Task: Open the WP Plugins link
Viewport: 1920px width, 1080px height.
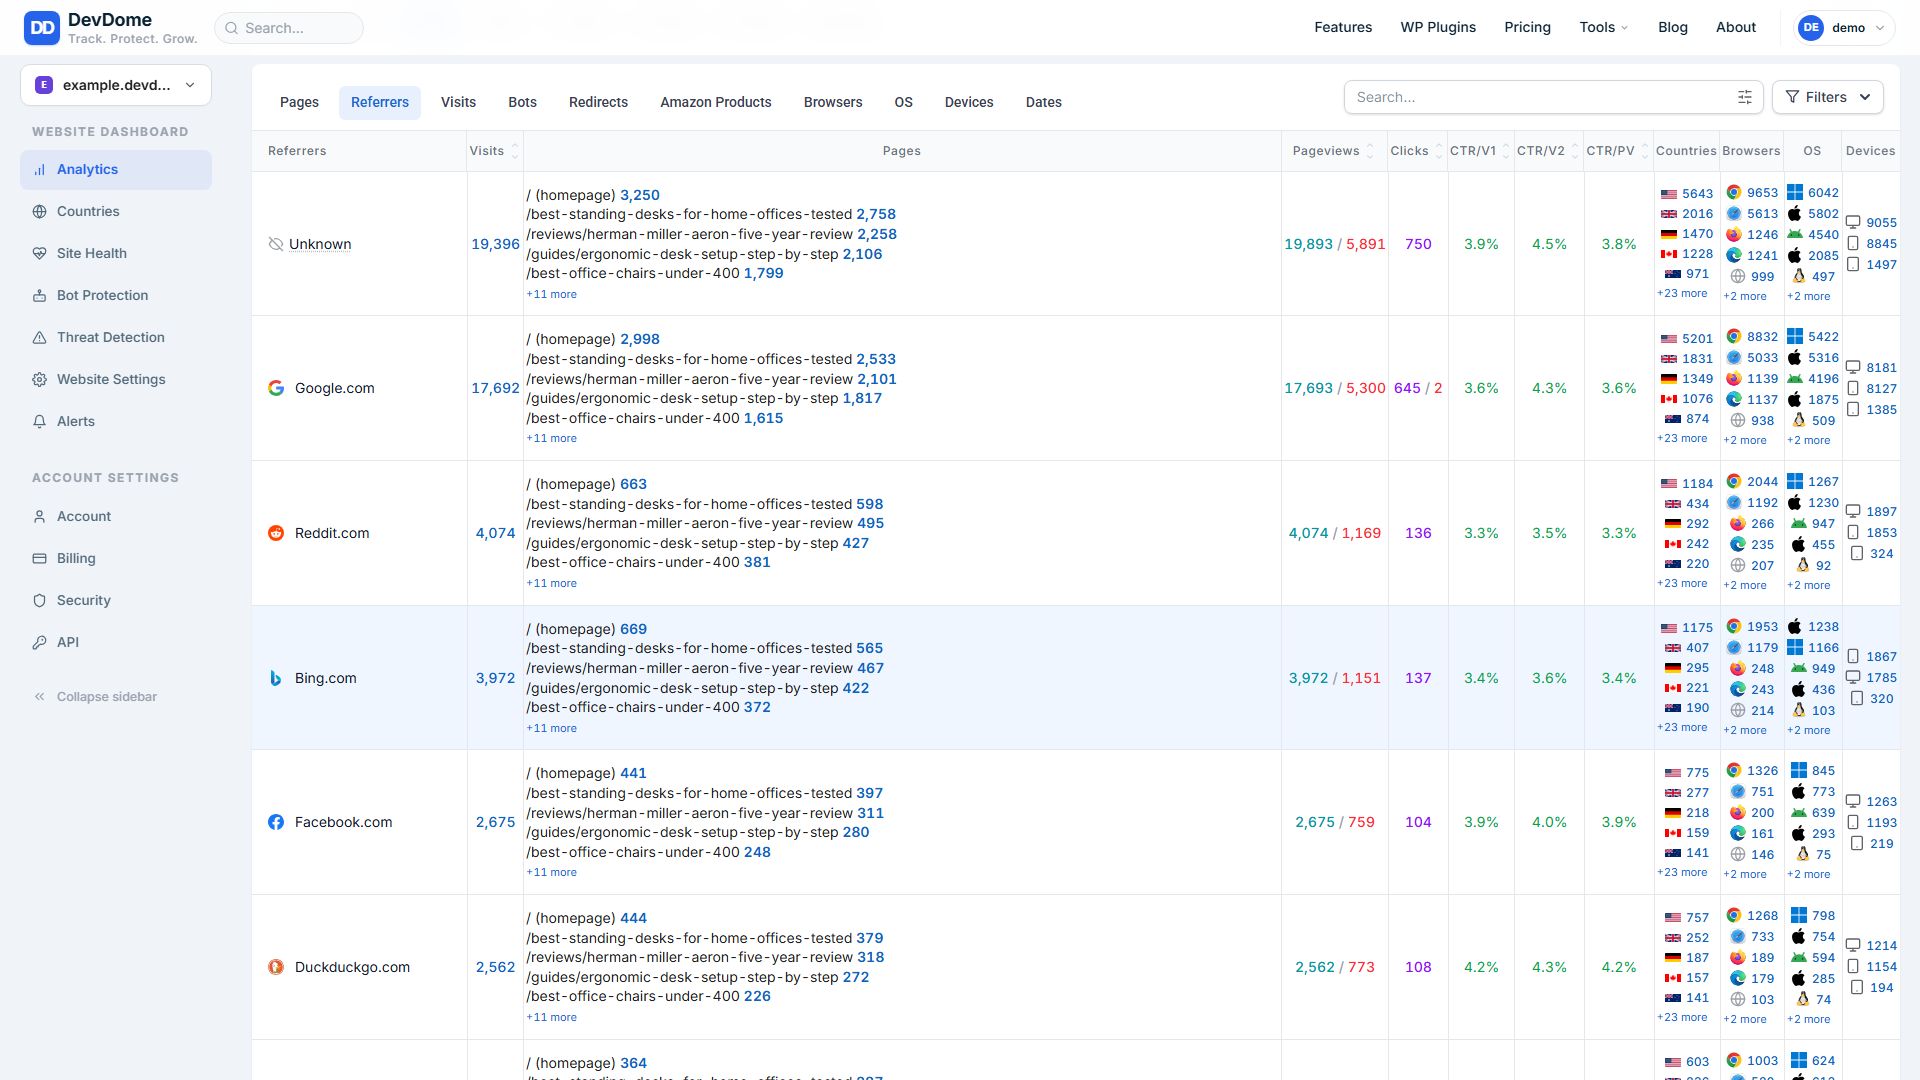Action: (1438, 28)
